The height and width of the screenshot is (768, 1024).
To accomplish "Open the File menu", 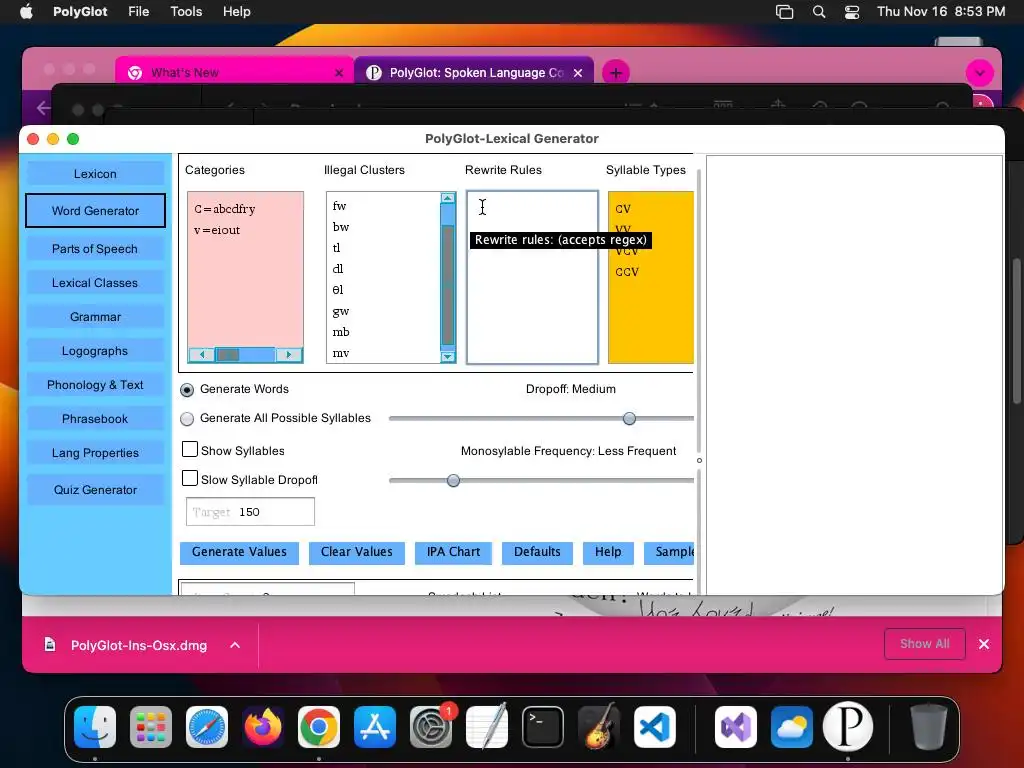I will tap(138, 12).
